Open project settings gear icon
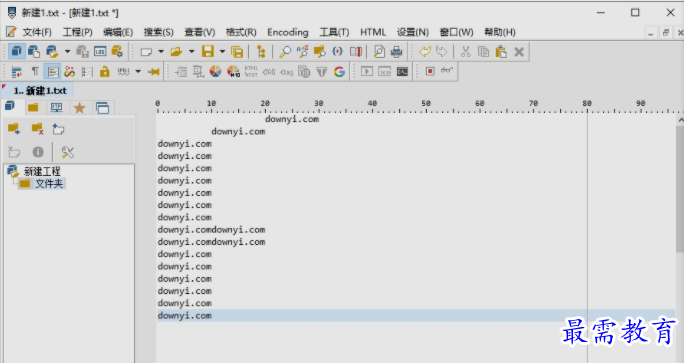684x363 pixels. 117,51
